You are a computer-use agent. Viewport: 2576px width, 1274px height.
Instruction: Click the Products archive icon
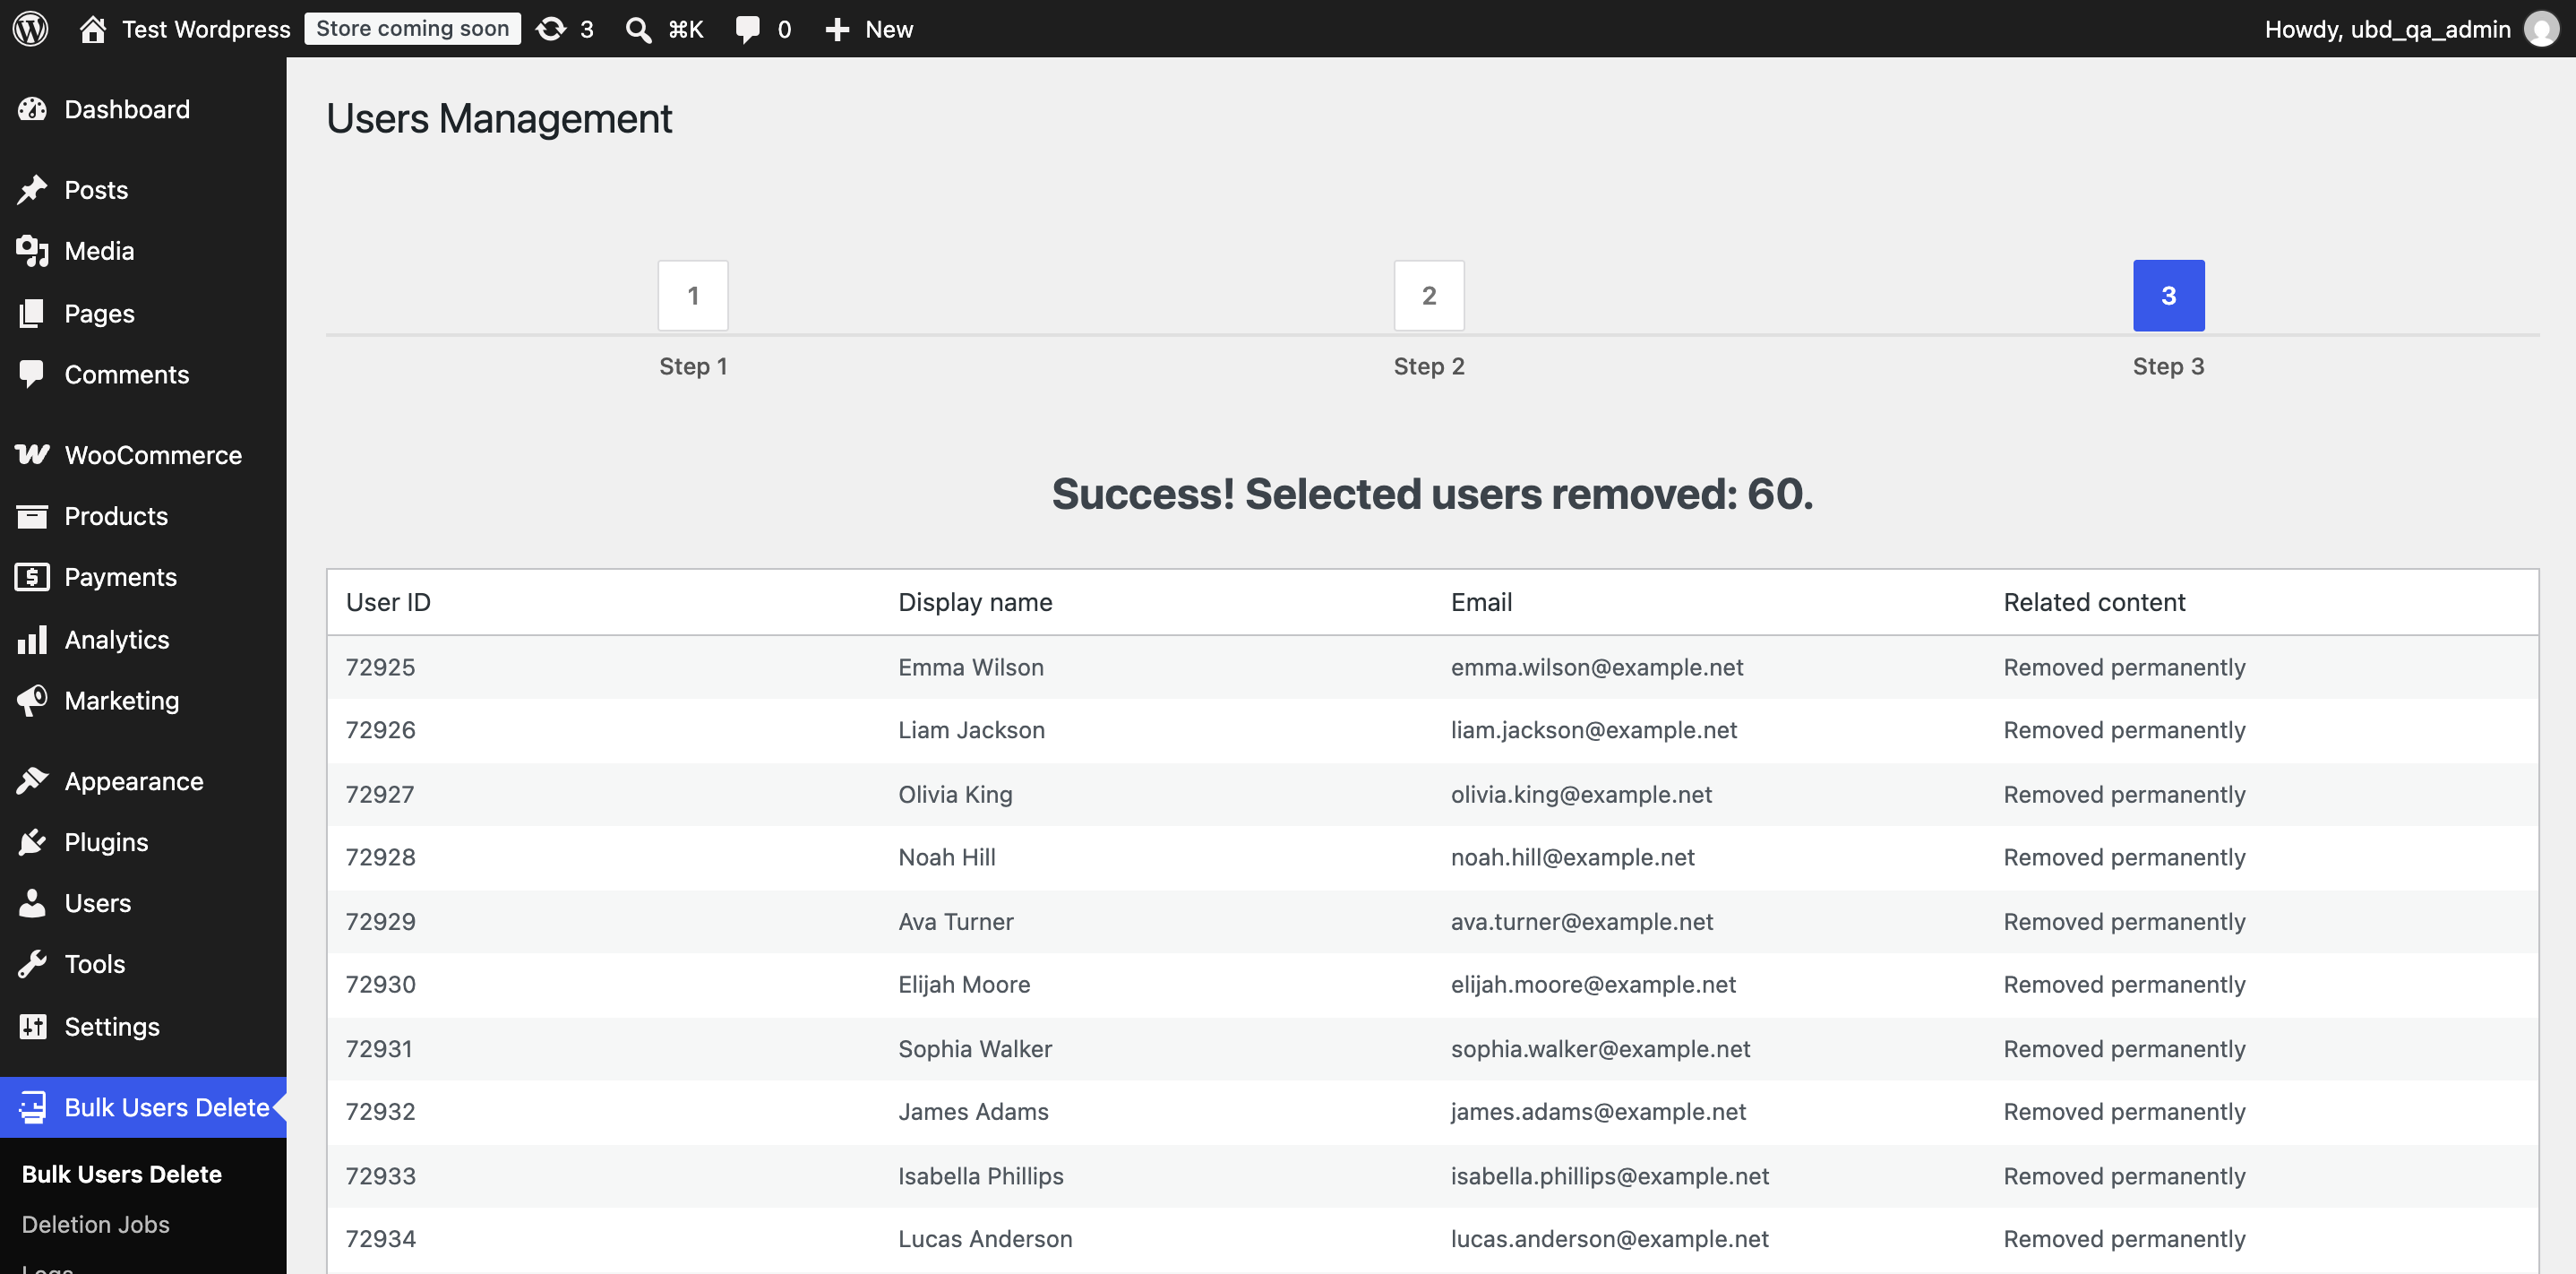(32, 516)
